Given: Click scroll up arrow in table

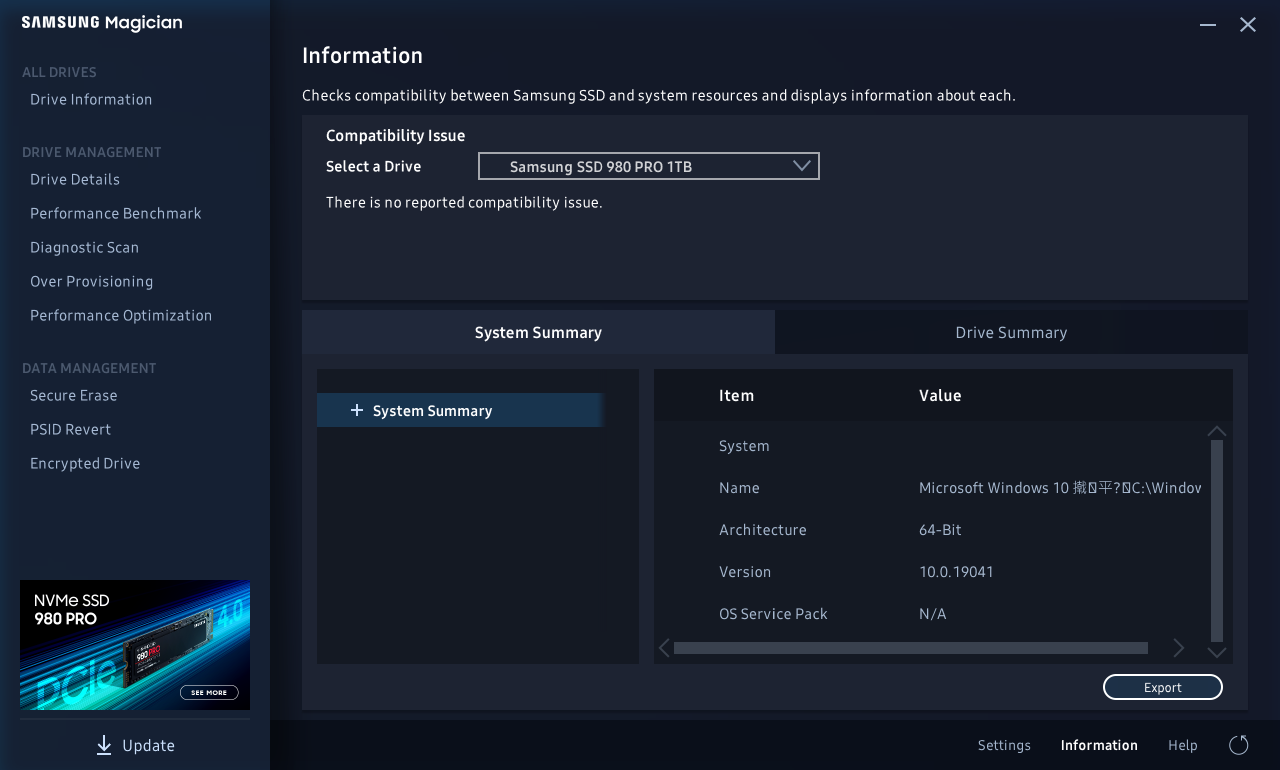Looking at the screenshot, I should pyautogui.click(x=1216, y=431).
